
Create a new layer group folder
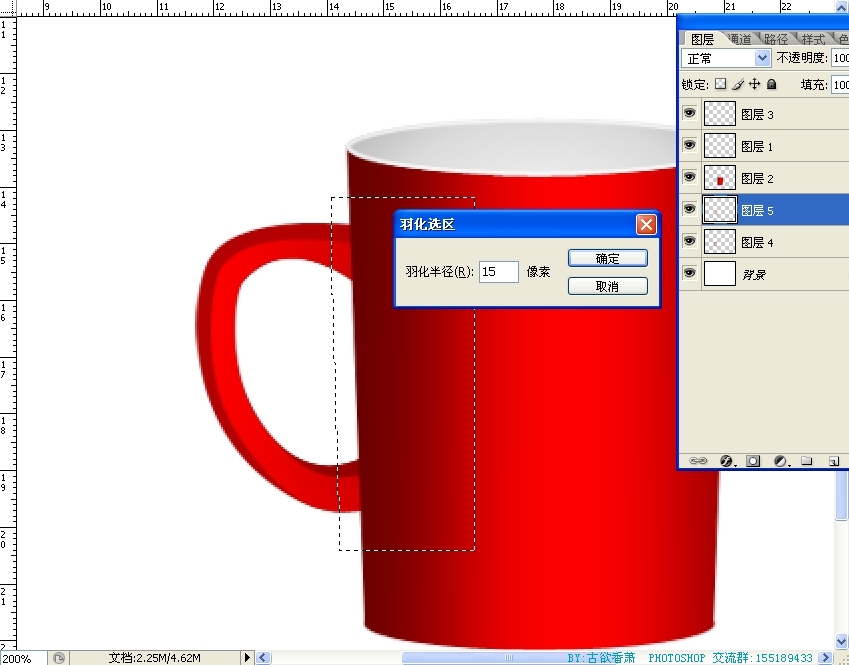pyautogui.click(x=807, y=461)
